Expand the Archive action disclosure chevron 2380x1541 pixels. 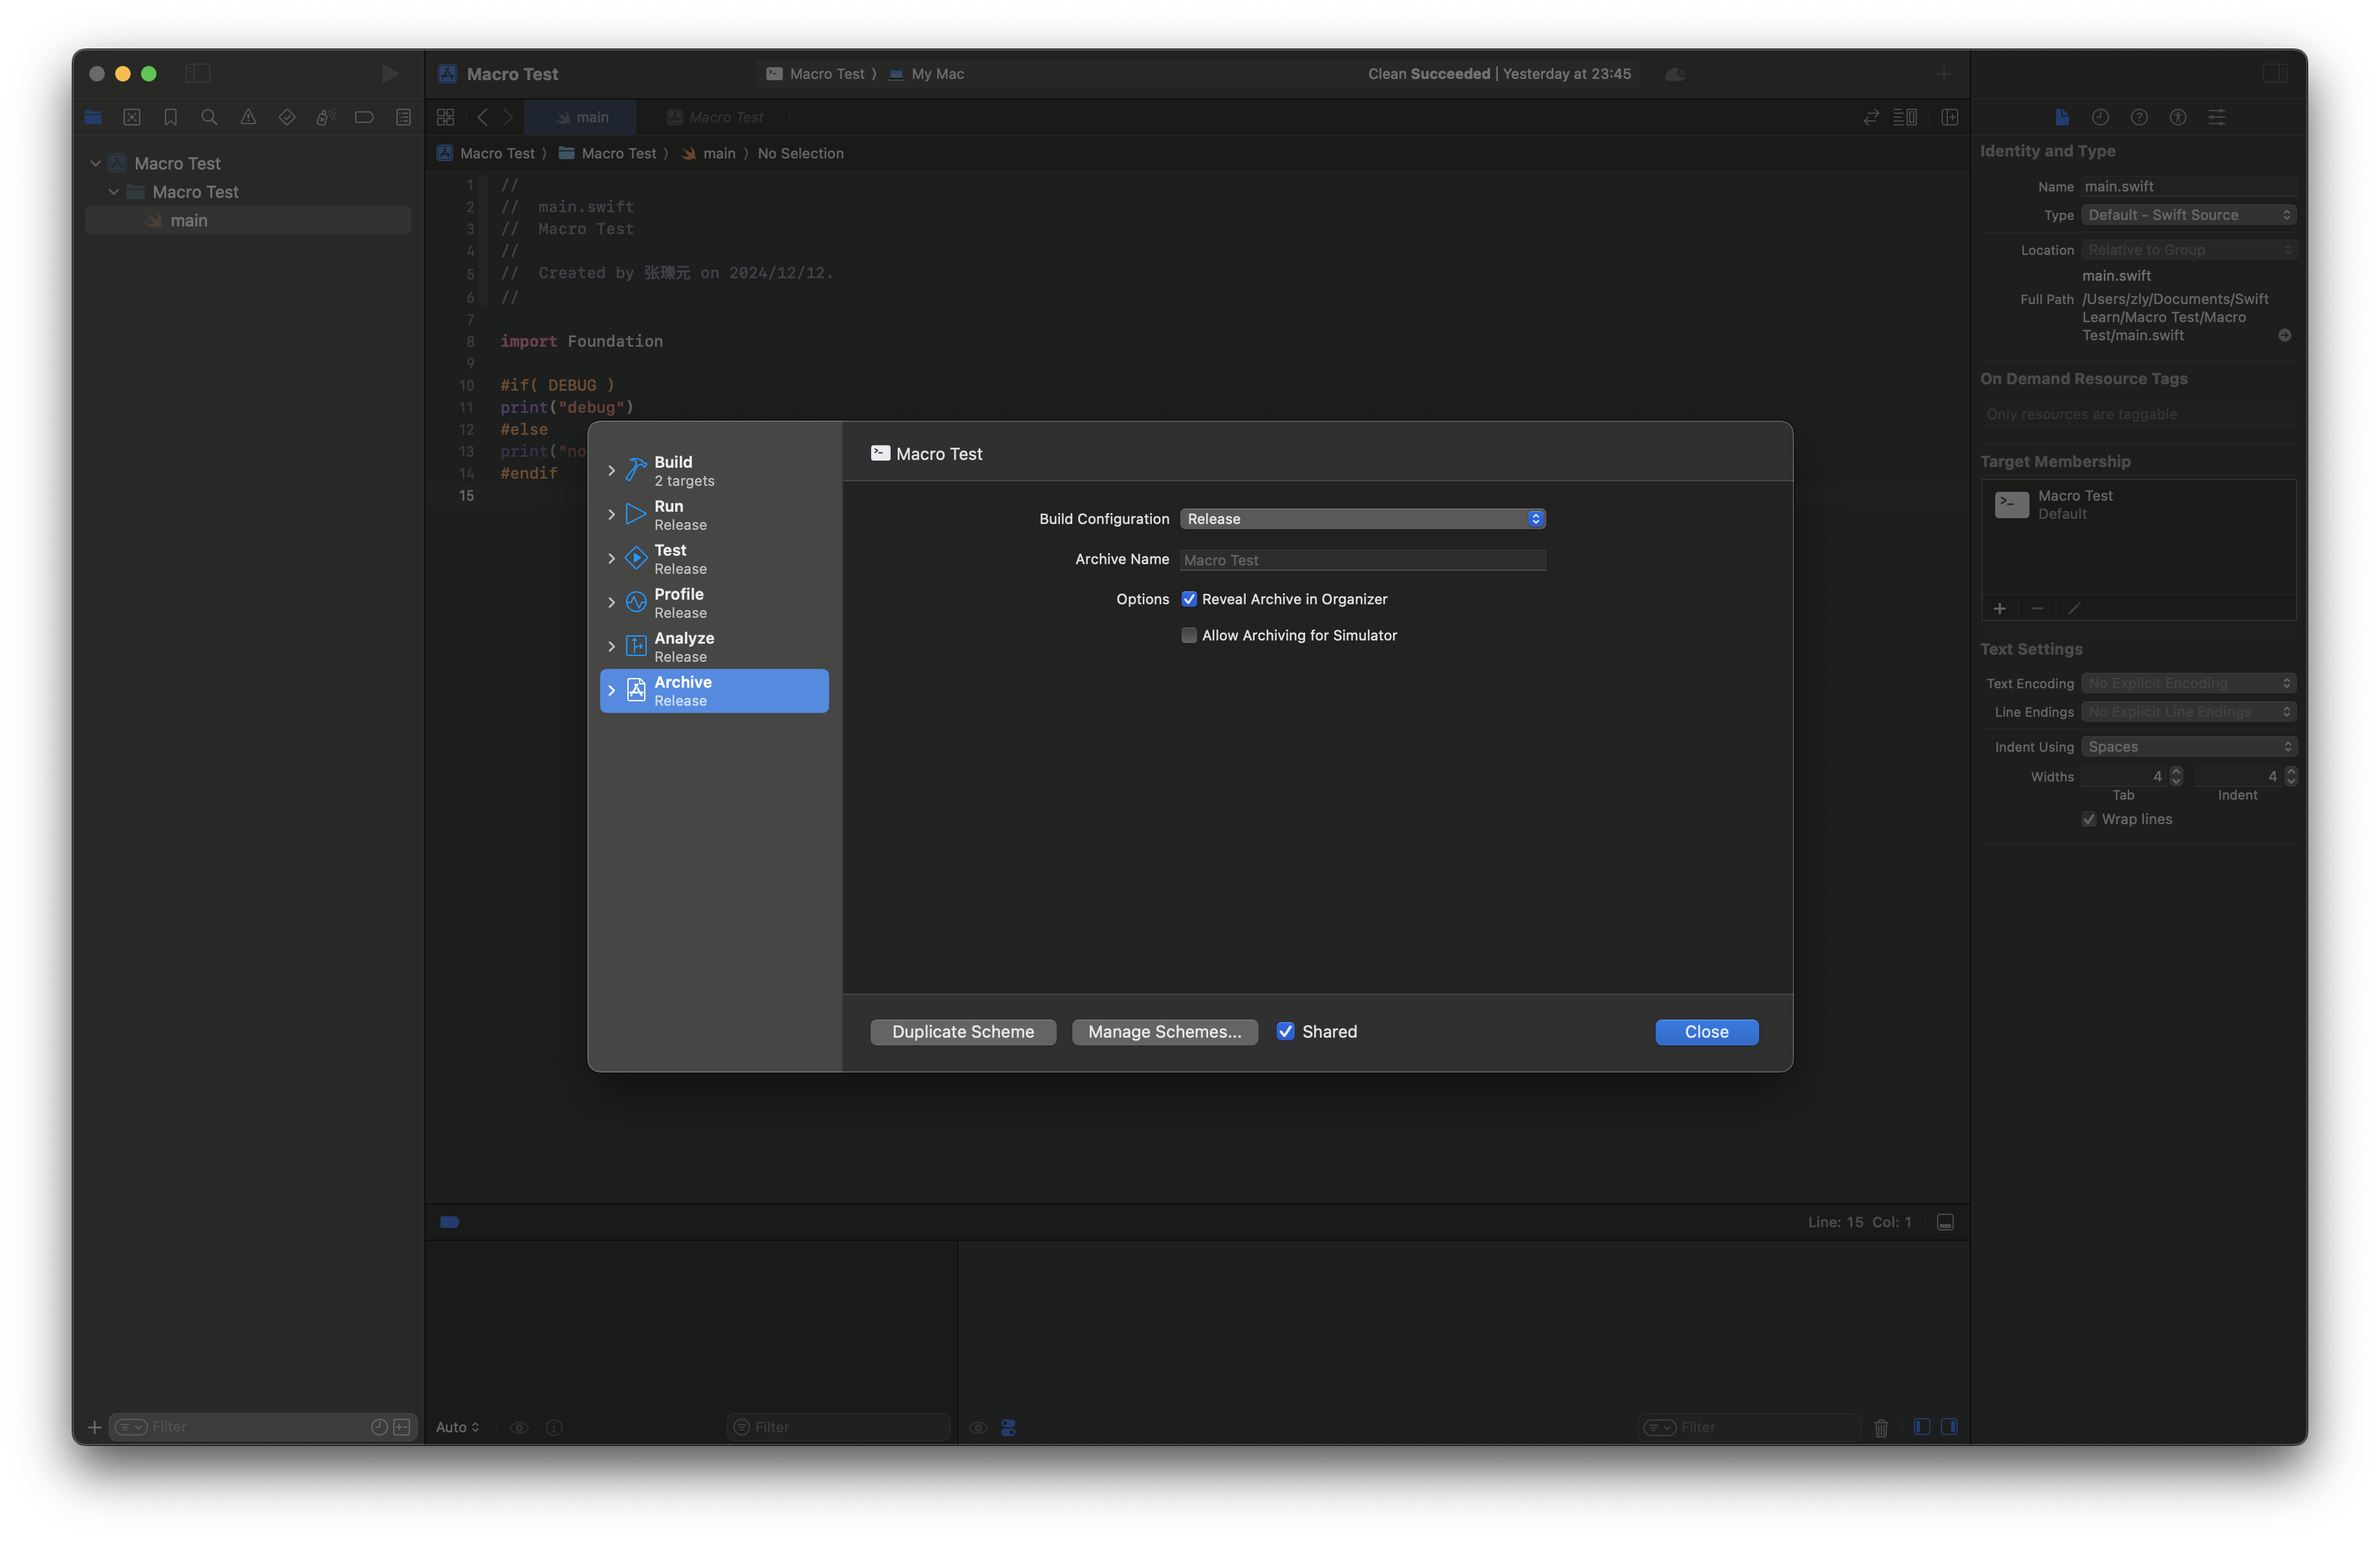click(x=611, y=690)
